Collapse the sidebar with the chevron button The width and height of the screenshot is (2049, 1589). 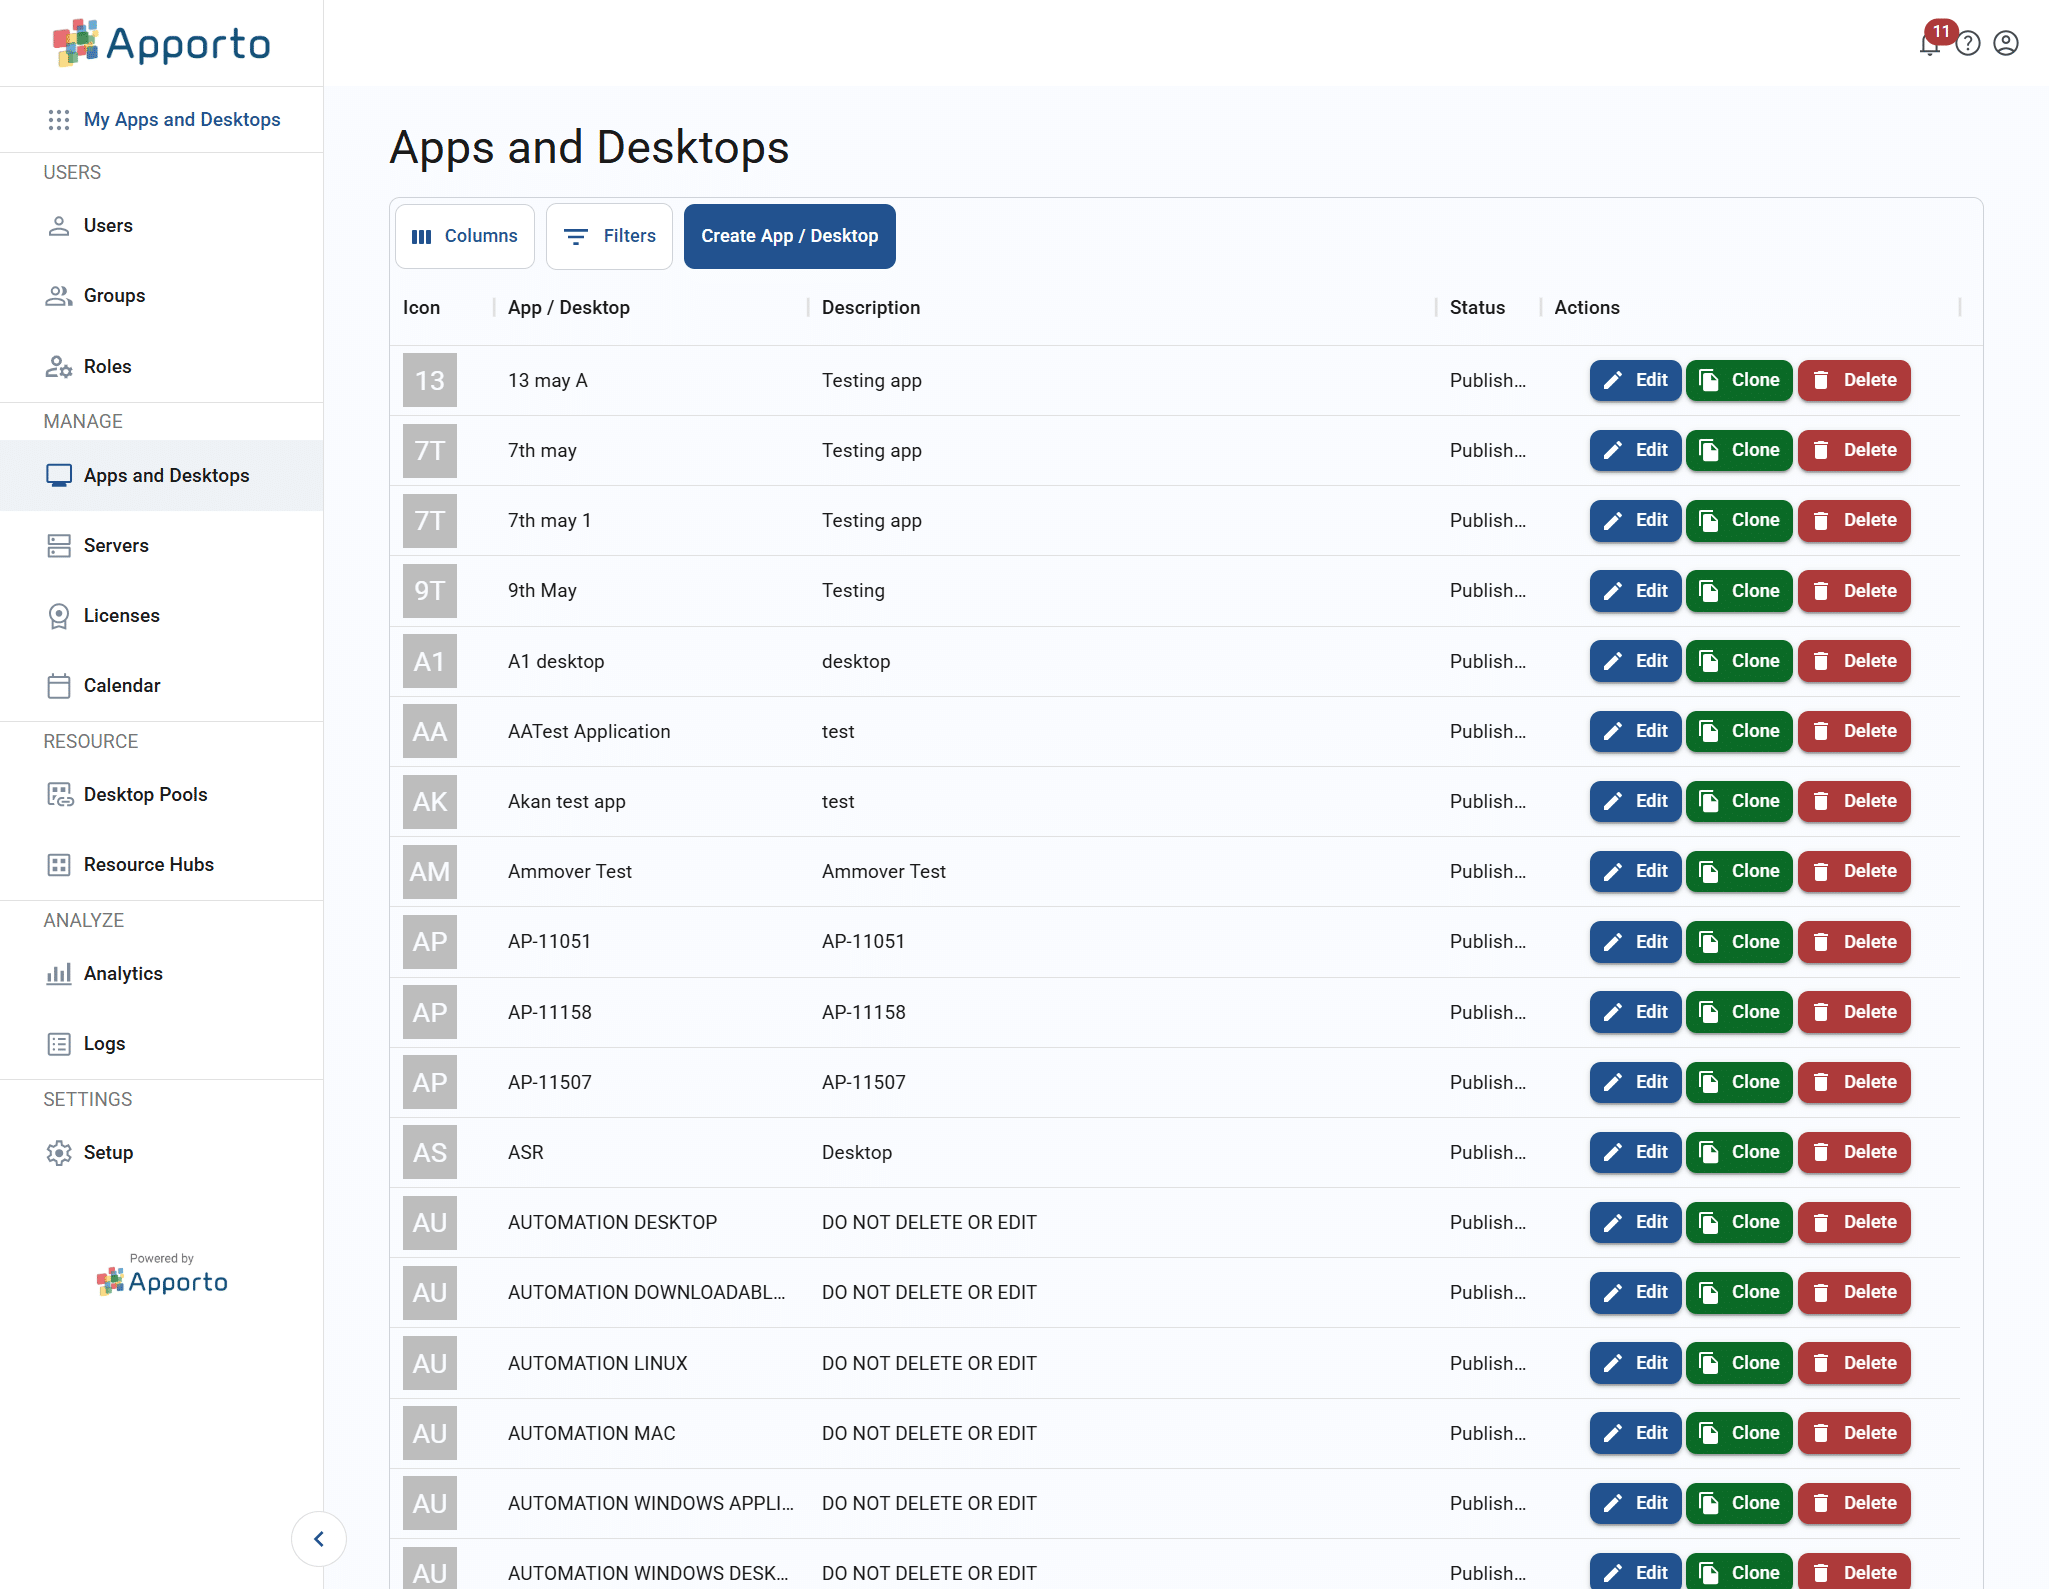(319, 1538)
